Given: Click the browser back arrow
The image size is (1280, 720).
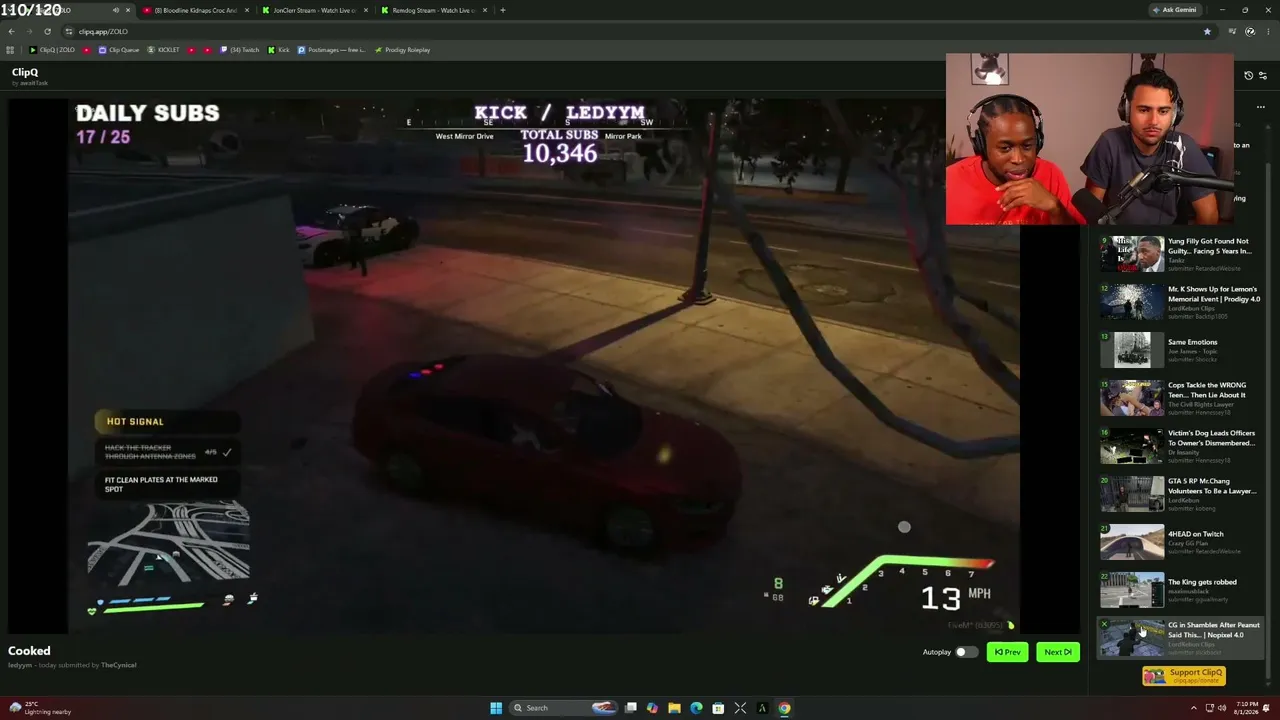Looking at the screenshot, I should [x=11, y=31].
